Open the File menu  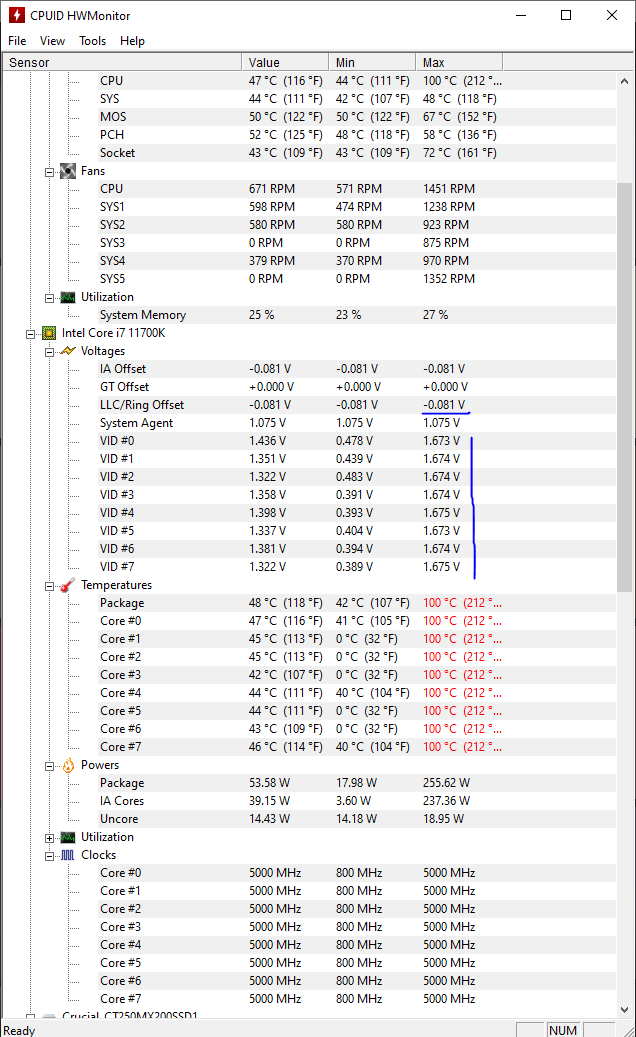click(x=17, y=41)
